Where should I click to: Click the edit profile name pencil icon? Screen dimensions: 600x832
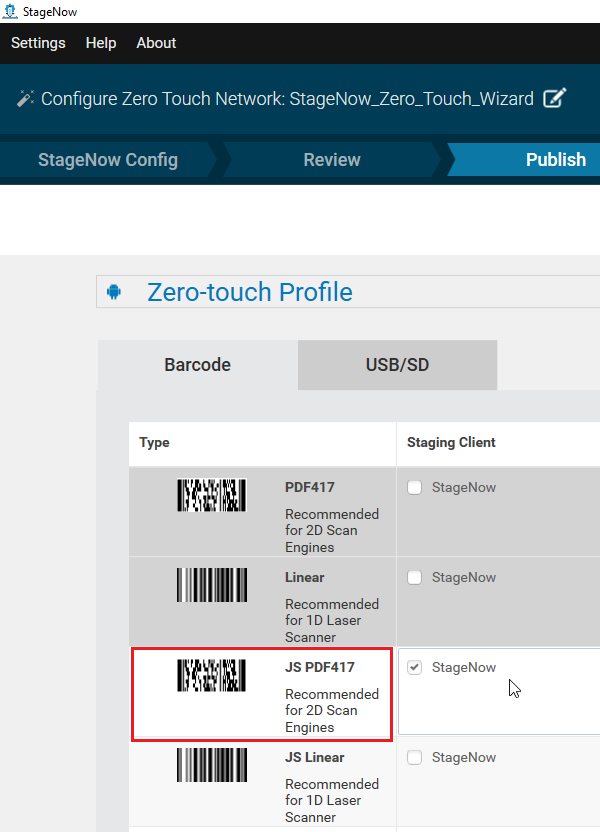pyautogui.click(x=554, y=98)
